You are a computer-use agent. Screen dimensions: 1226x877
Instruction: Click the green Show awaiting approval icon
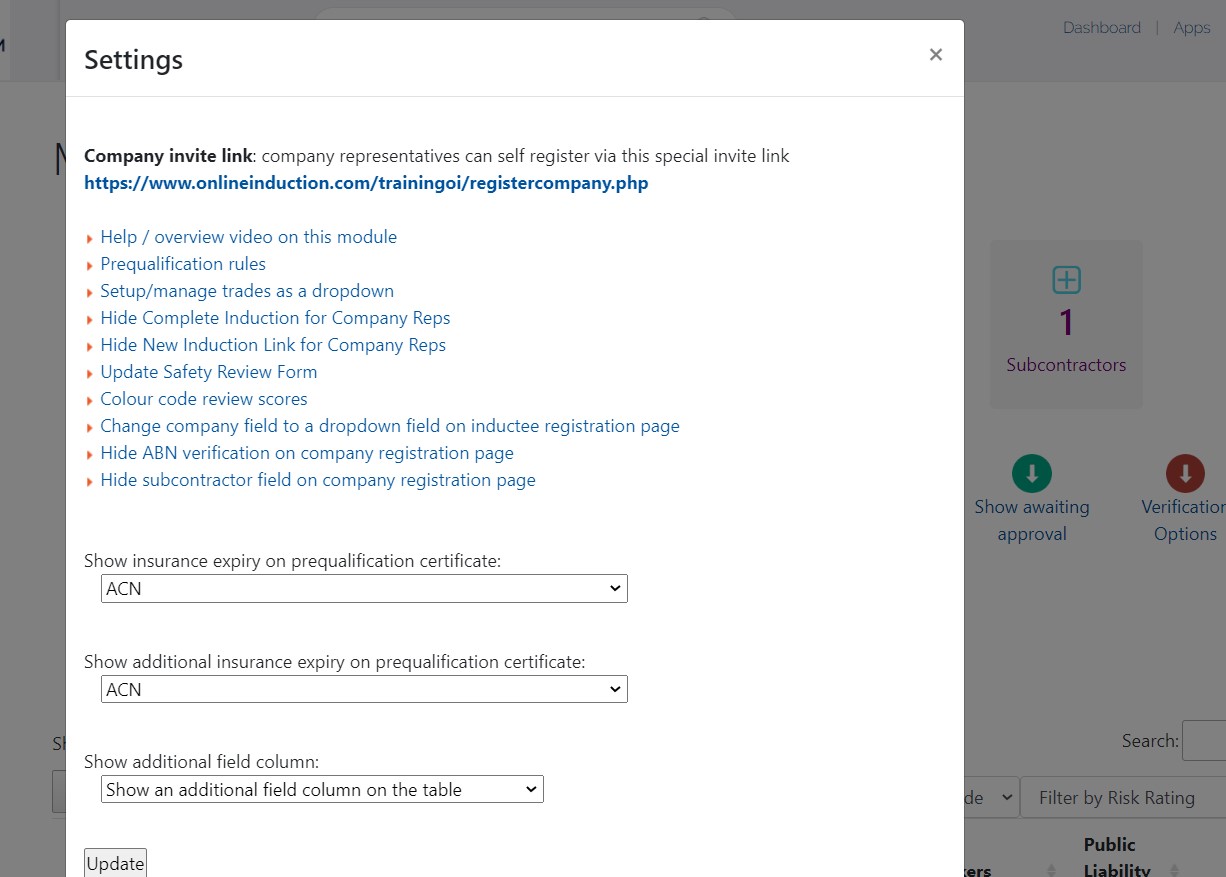pos(1032,473)
